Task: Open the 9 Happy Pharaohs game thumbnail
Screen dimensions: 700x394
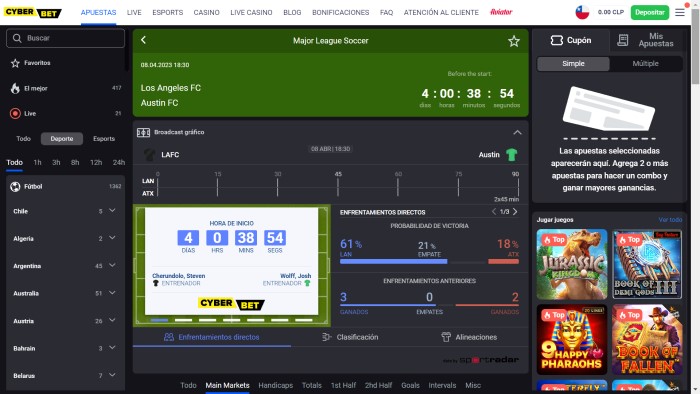Action: (572, 340)
